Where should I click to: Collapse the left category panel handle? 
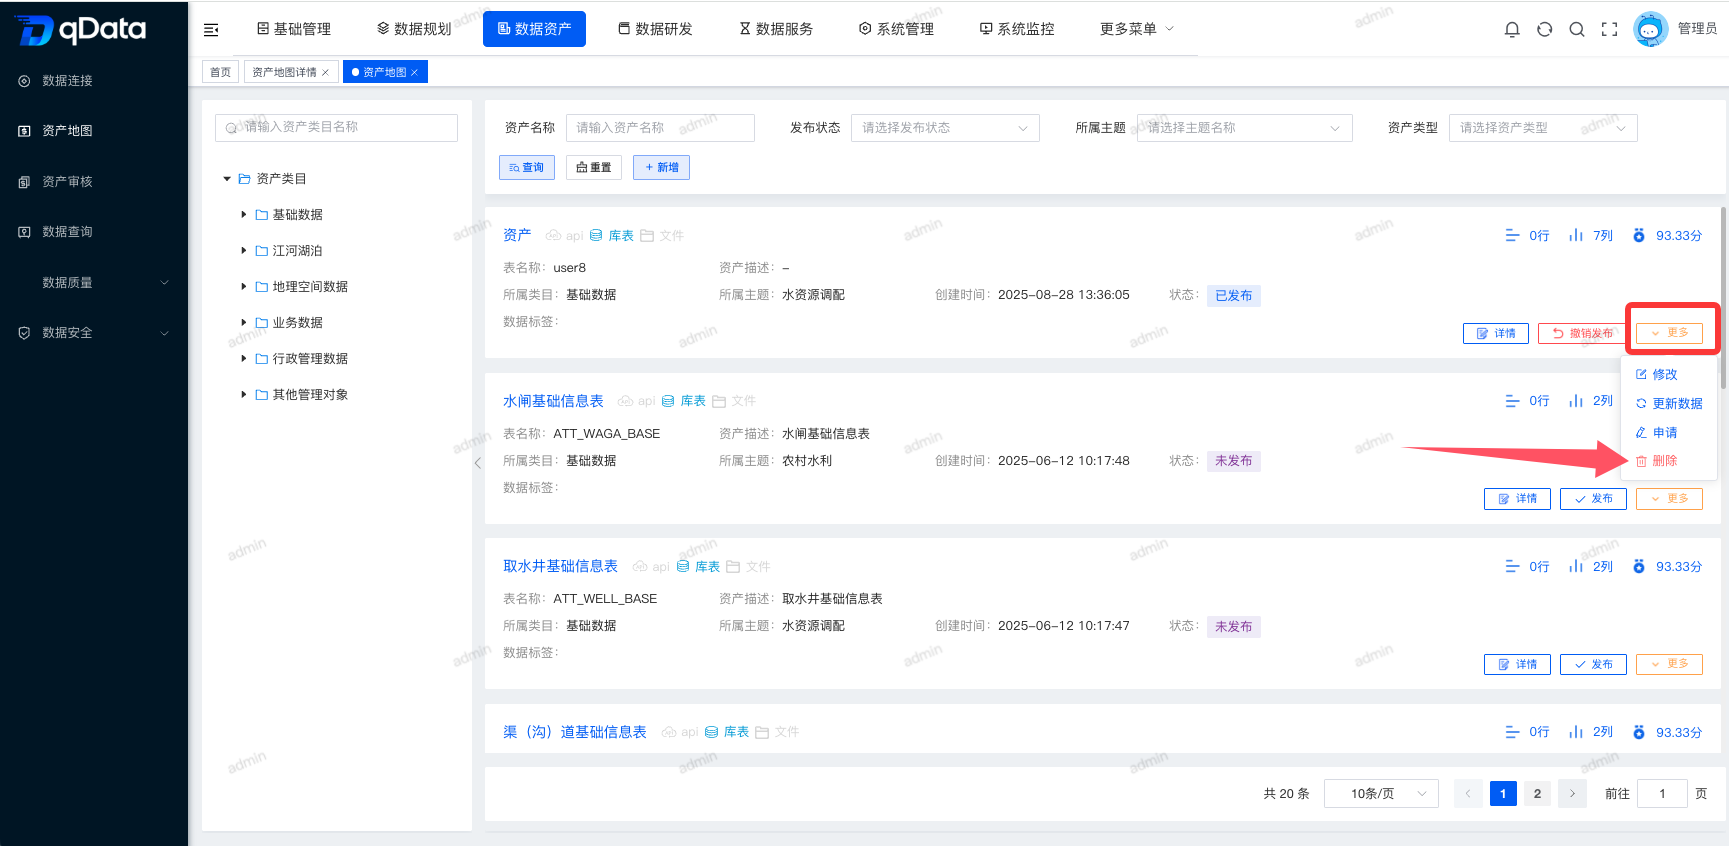pos(478,463)
